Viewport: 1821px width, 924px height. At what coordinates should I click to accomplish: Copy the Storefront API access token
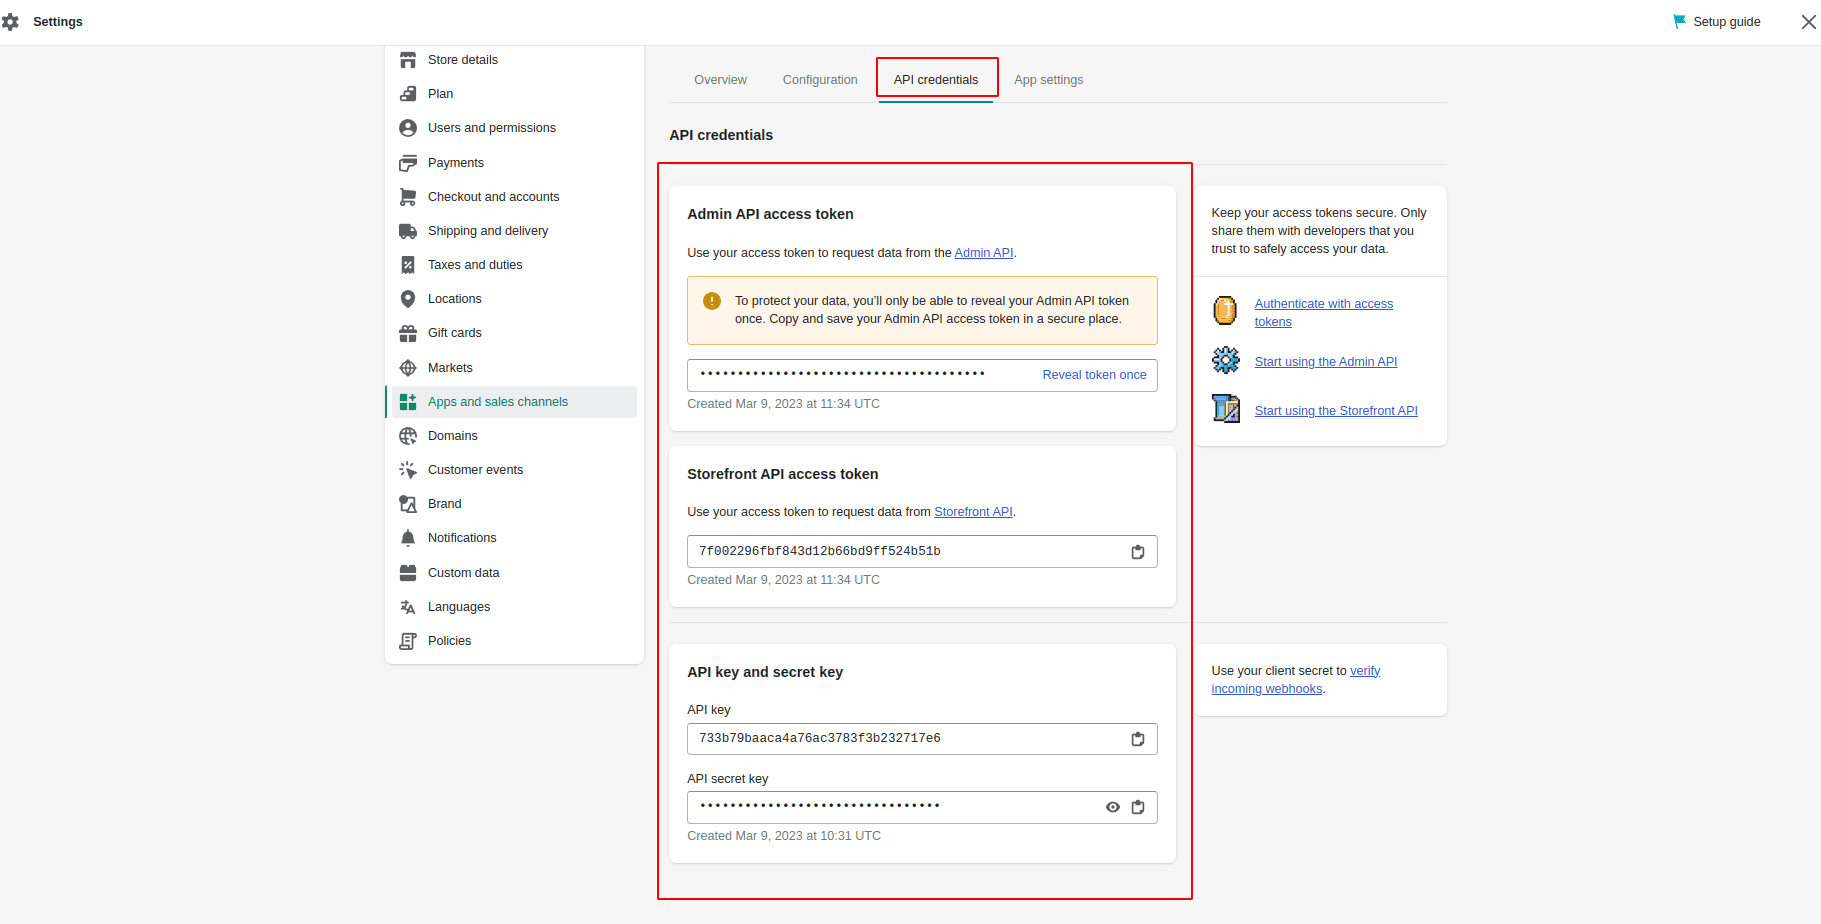[x=1138, y=552]
